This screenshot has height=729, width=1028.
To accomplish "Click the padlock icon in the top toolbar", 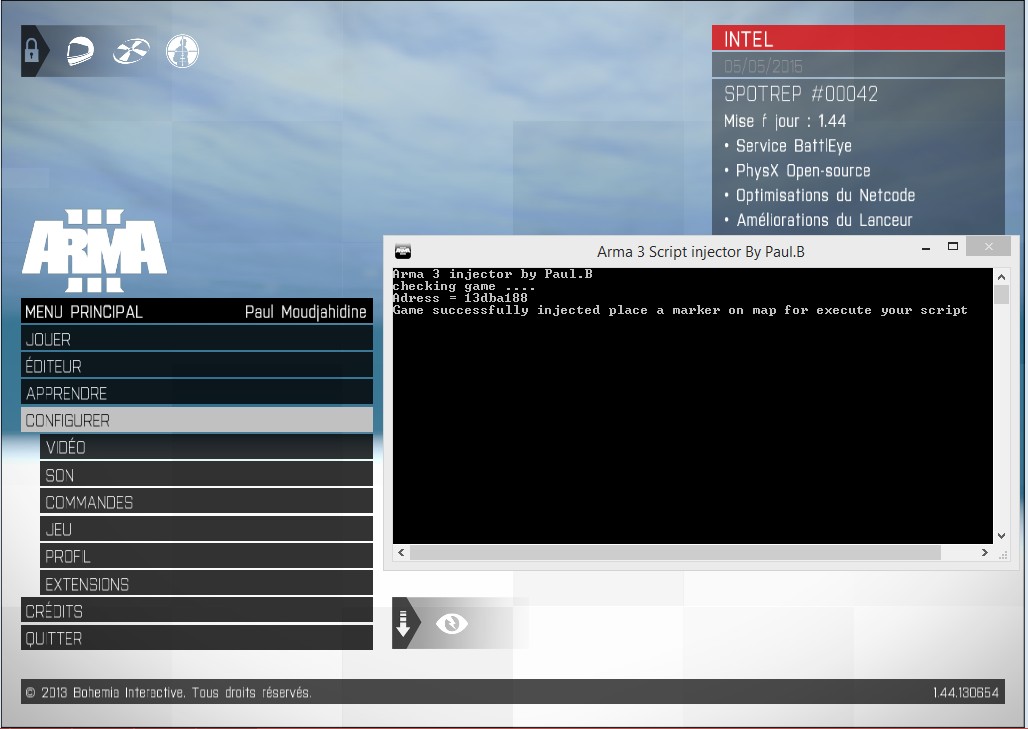I will click(31, 50).
